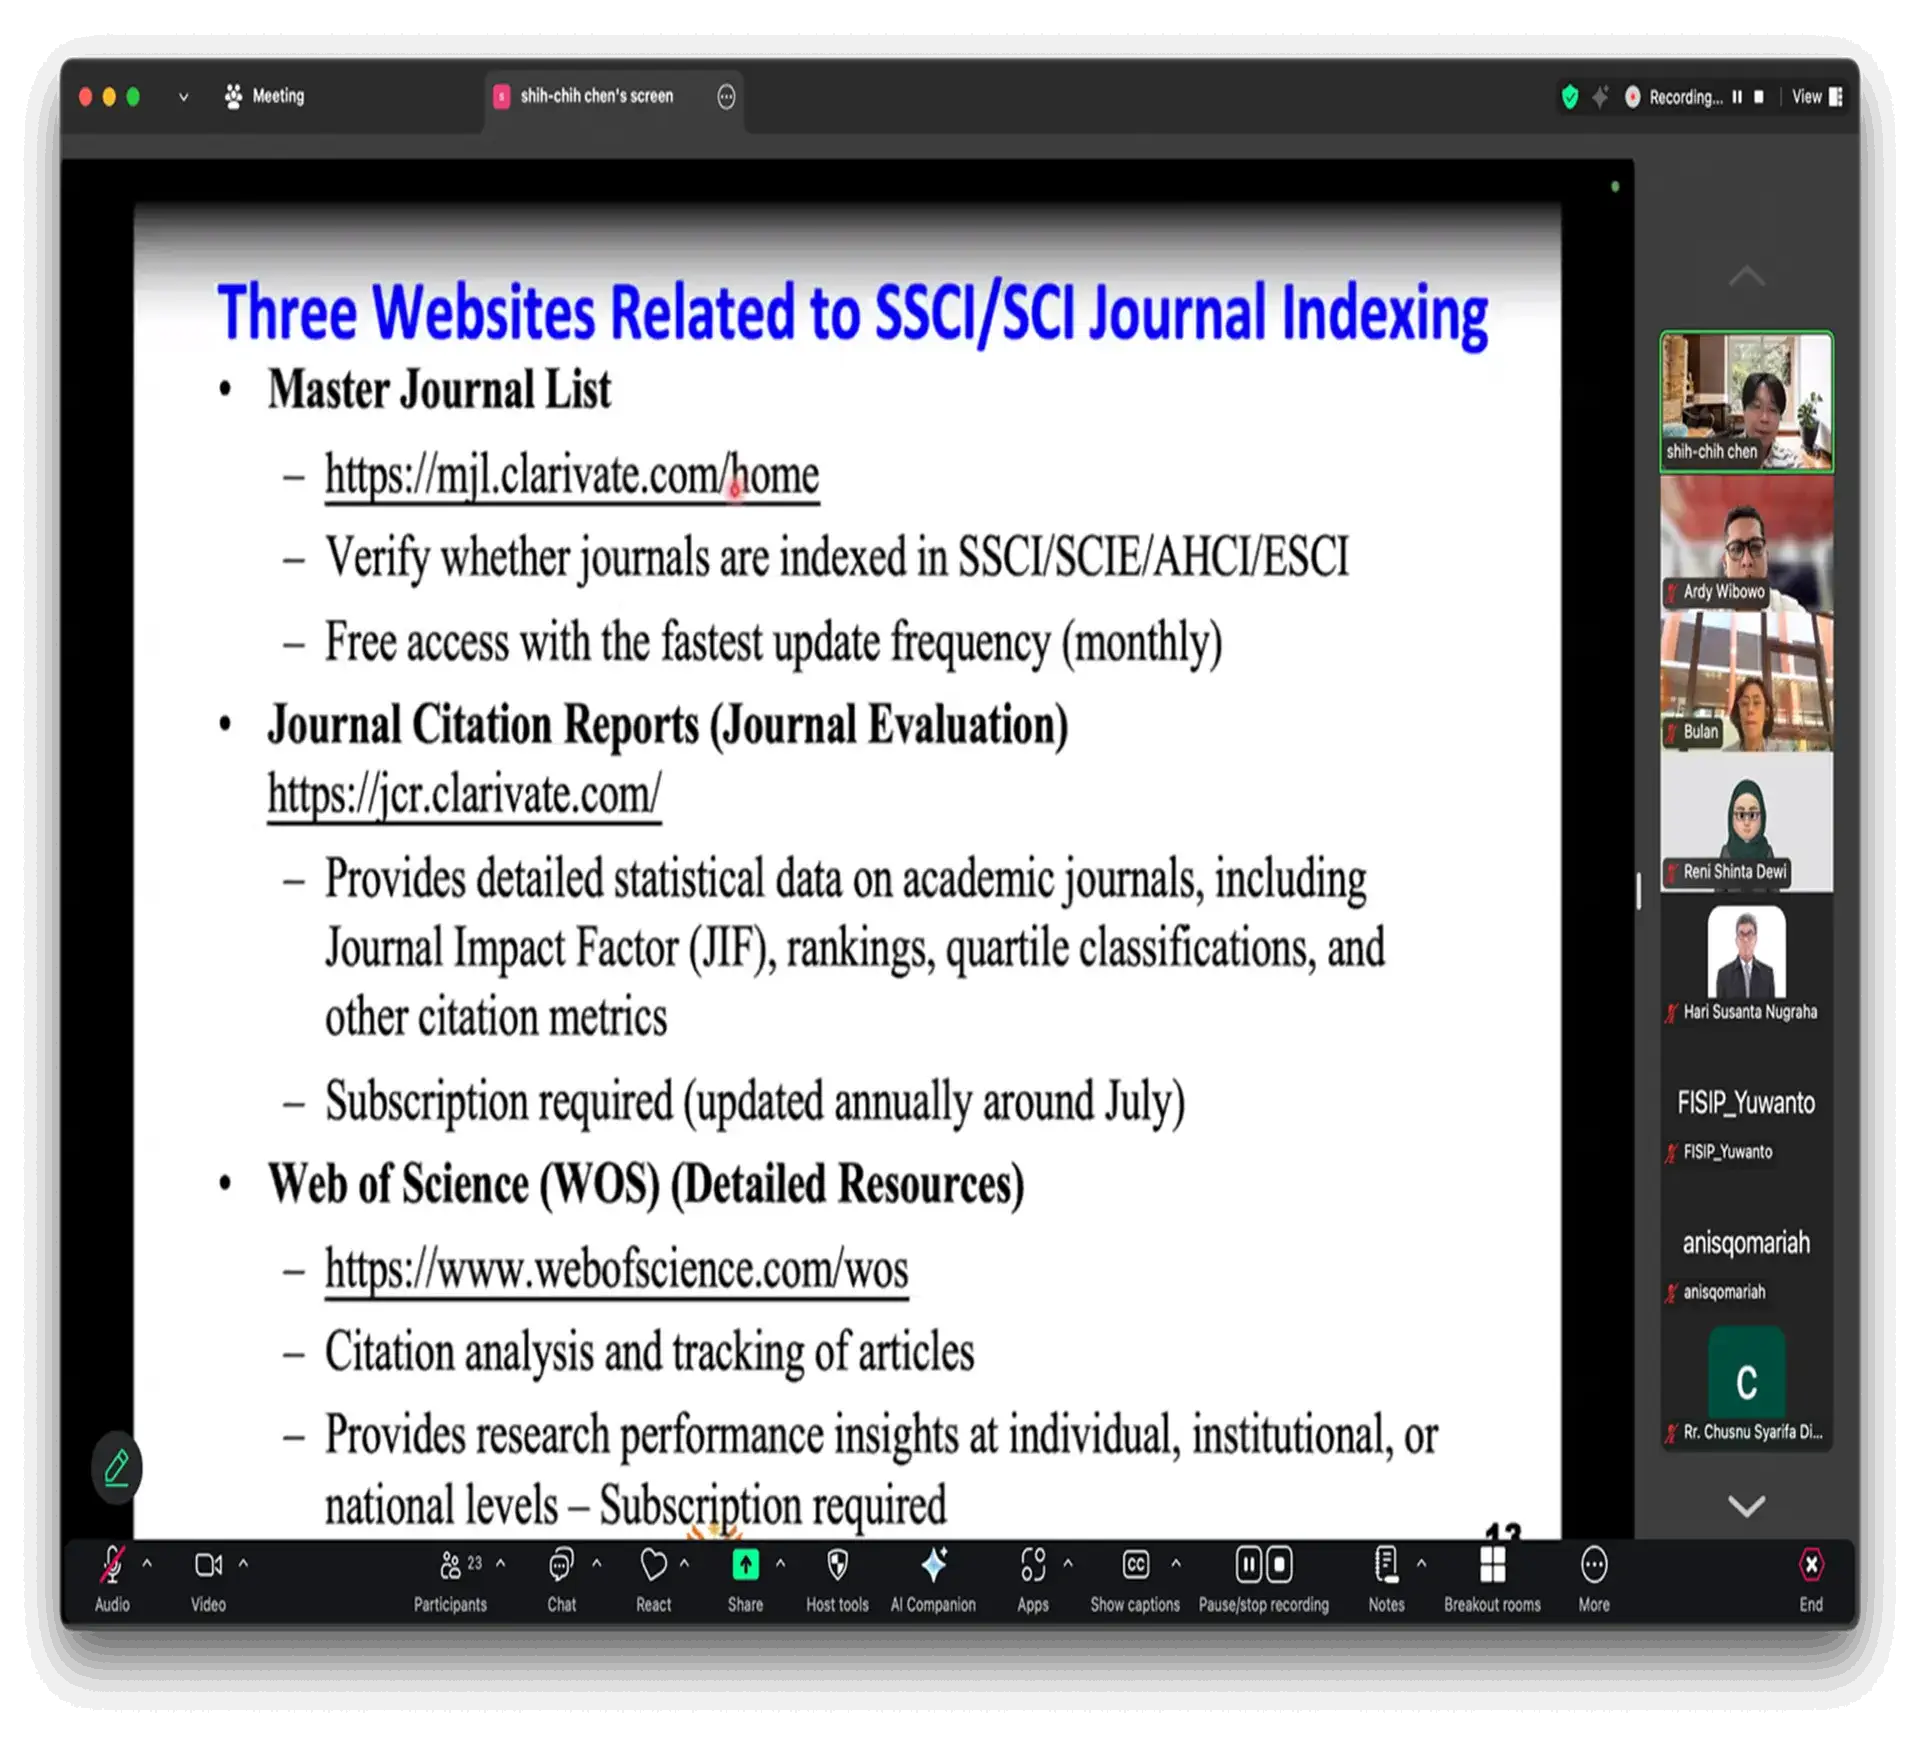Select shih-chih chen's video thumbnail
This screenshot has height=1745, width=1920.
point(1746,401)
